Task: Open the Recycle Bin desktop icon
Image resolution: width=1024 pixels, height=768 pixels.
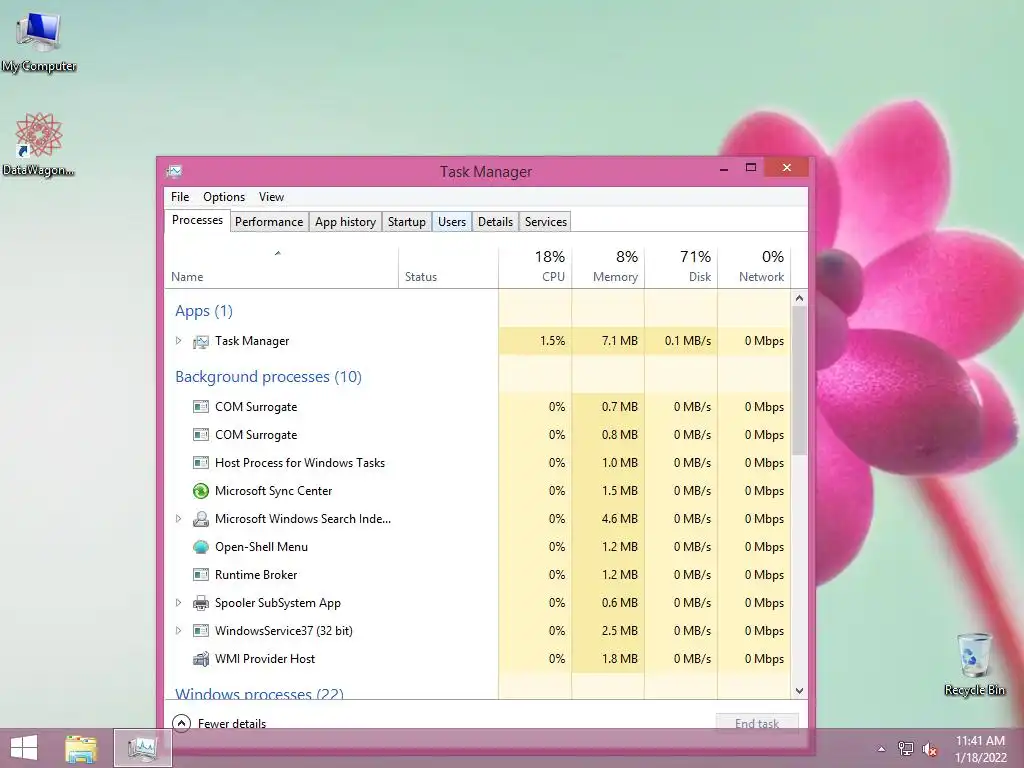Action: tap(974, 663)
